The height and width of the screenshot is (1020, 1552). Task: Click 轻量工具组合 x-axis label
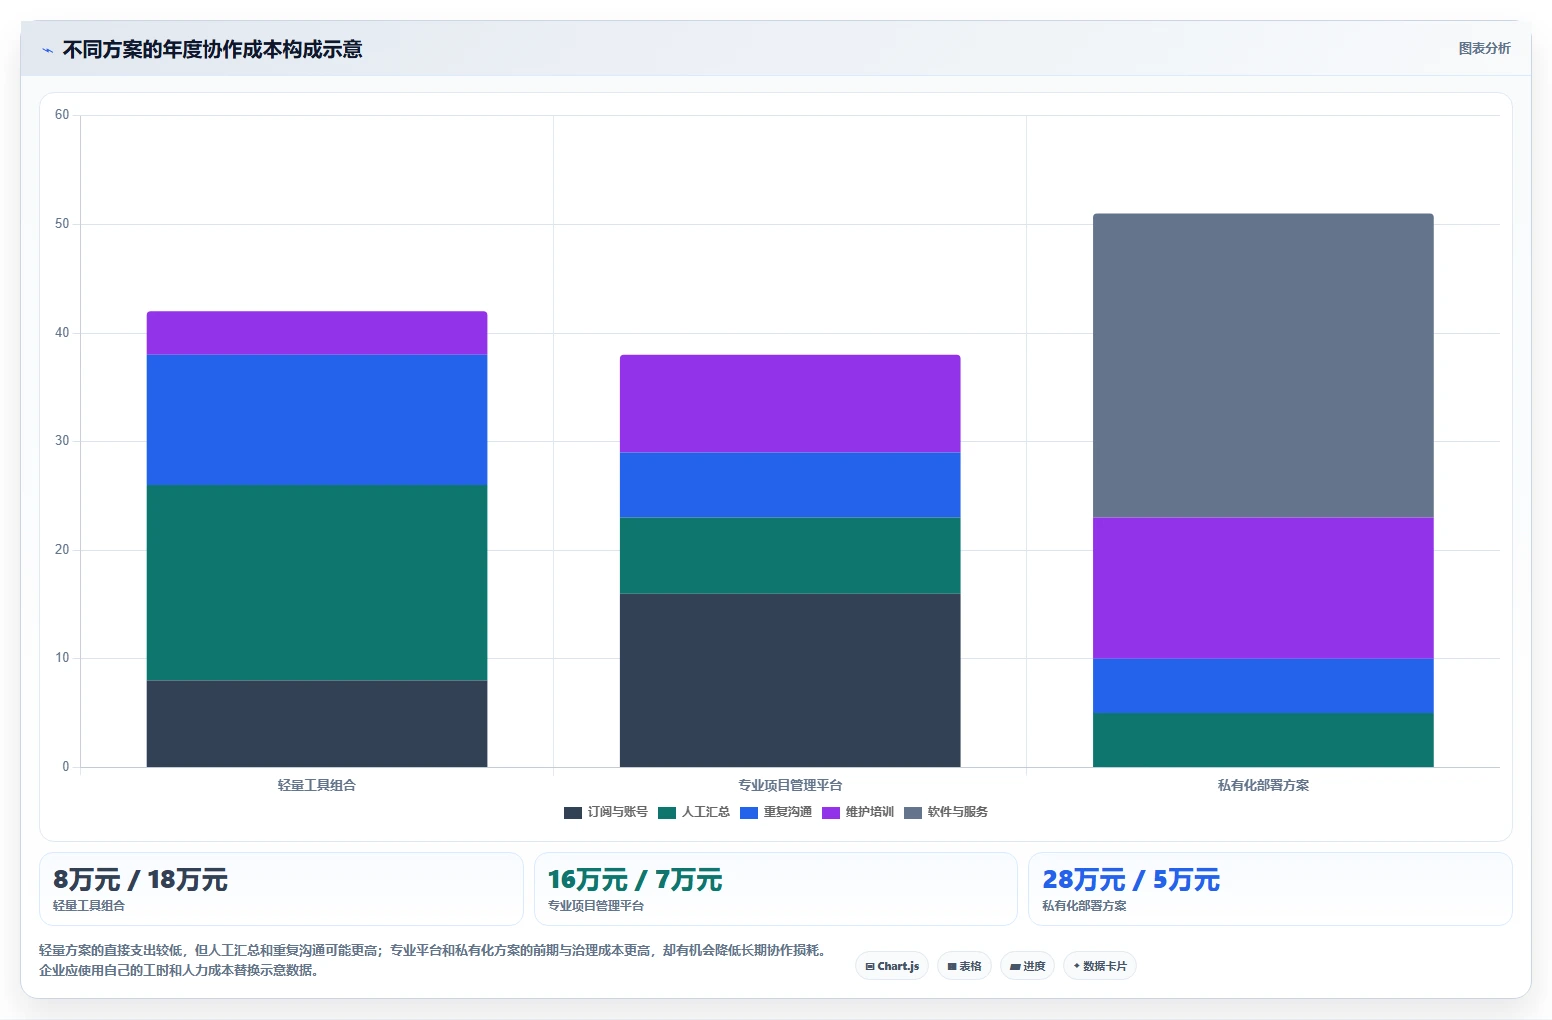pos(317,785)
